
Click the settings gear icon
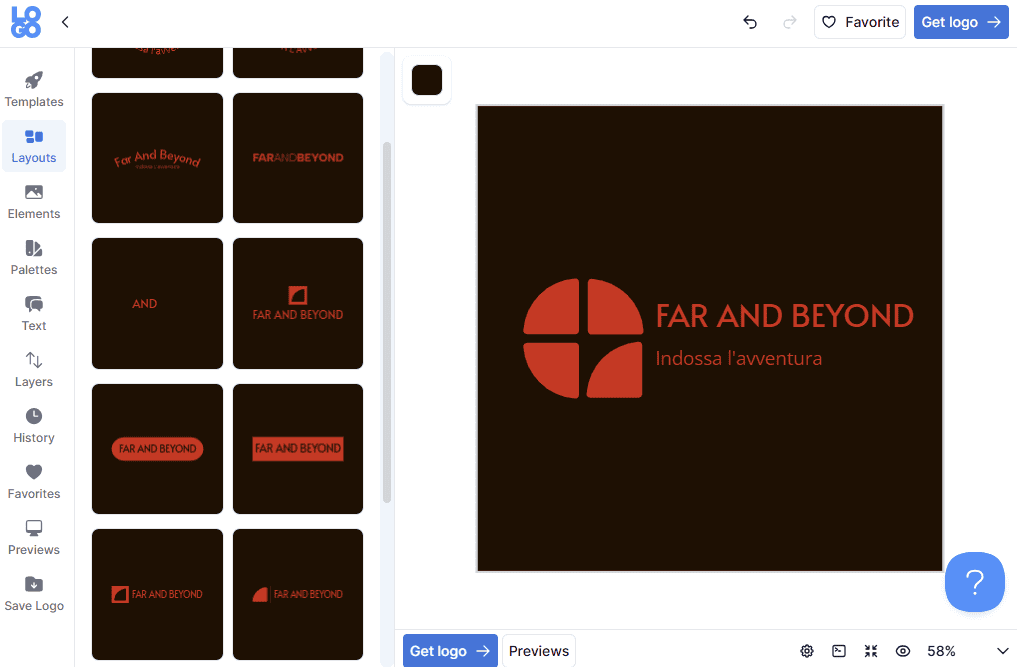point(807,651)
